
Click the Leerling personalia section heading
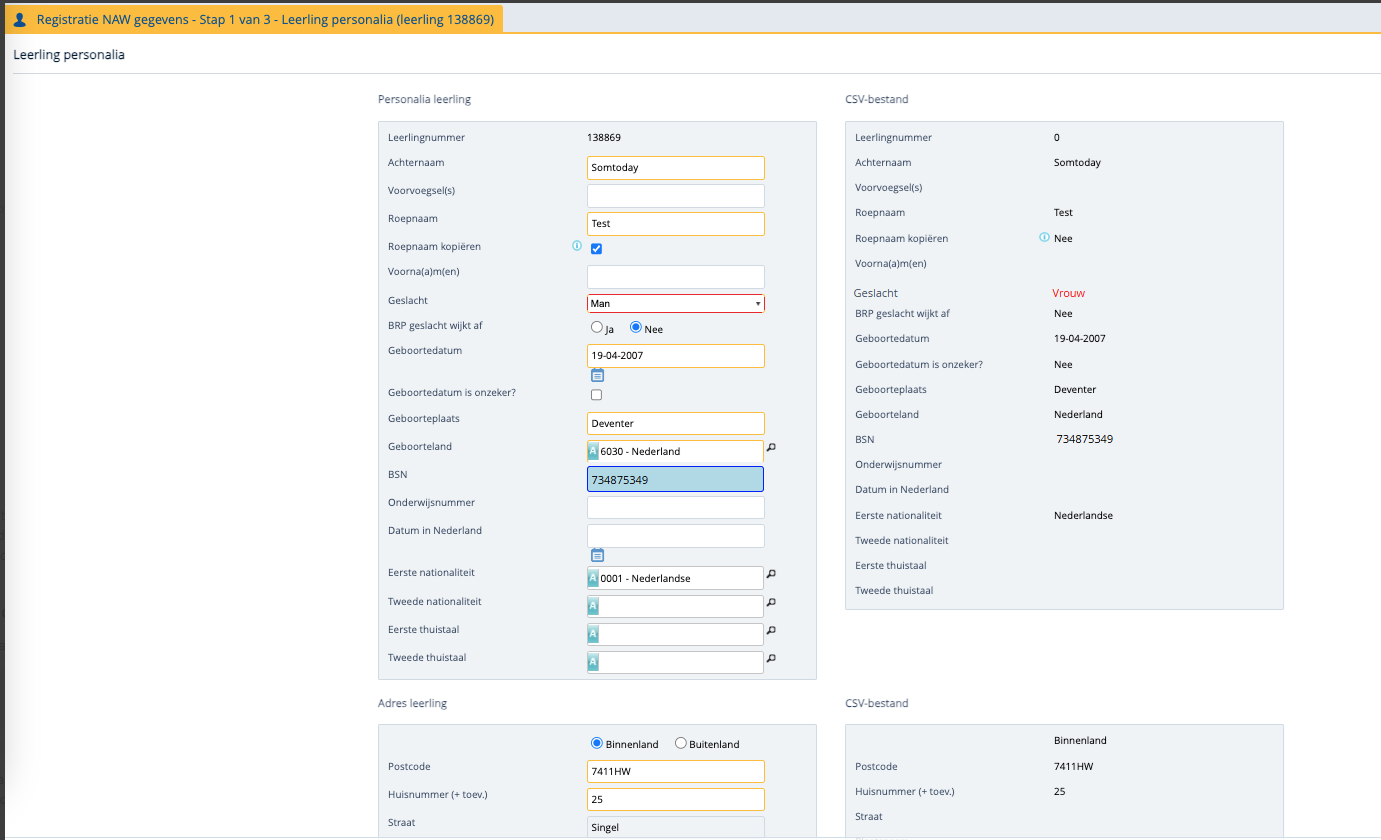69,55
